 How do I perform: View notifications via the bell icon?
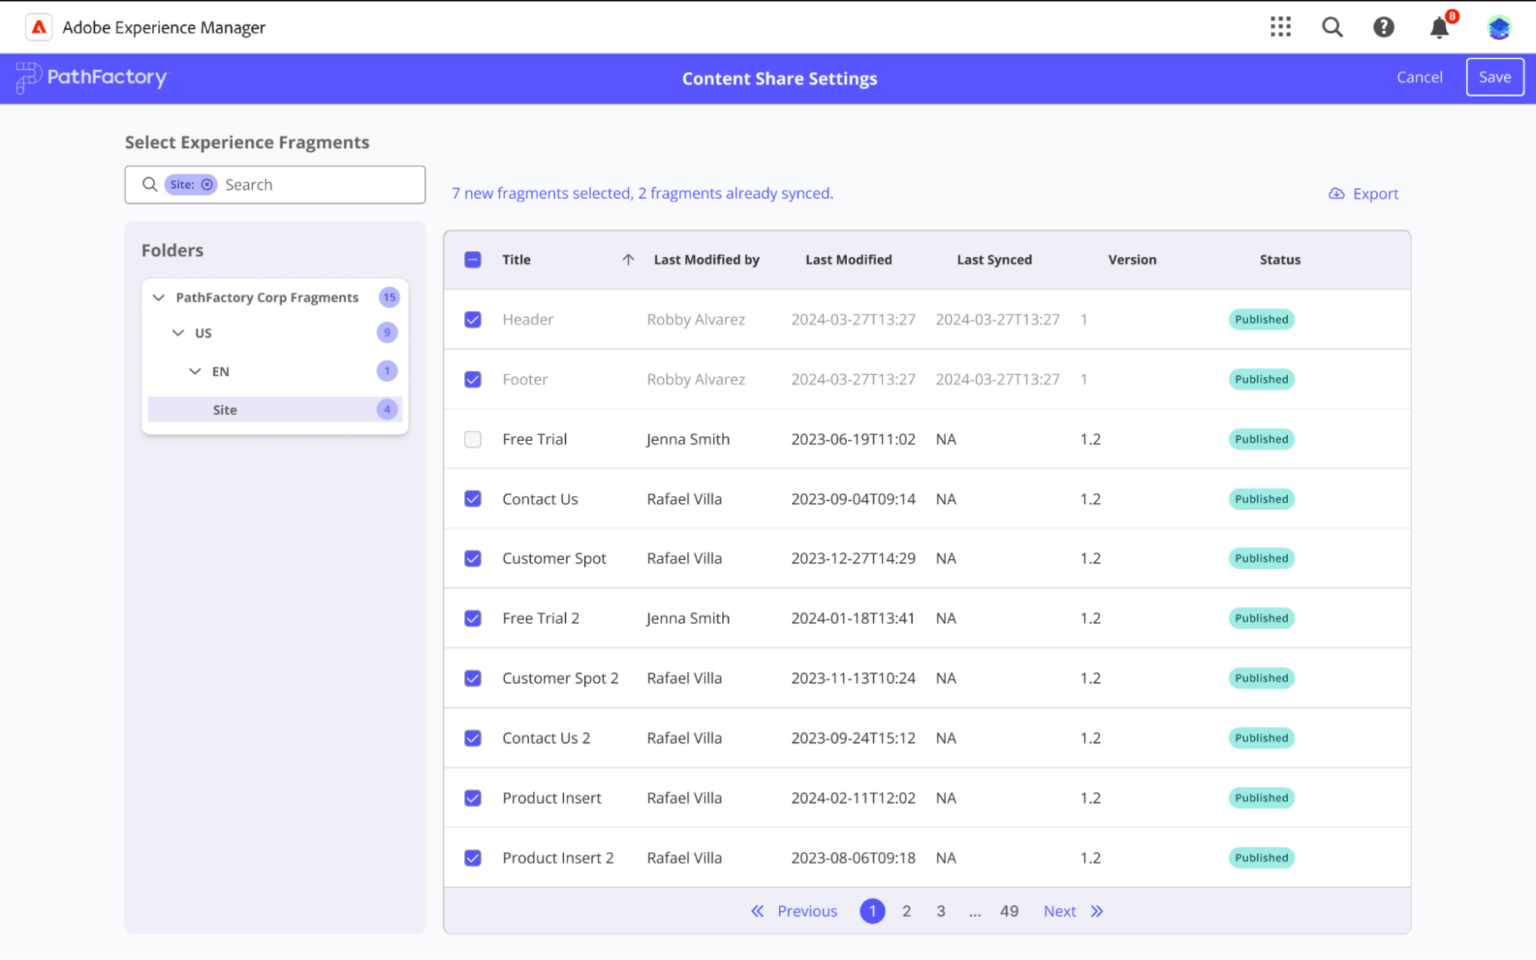click(1438, 27)
